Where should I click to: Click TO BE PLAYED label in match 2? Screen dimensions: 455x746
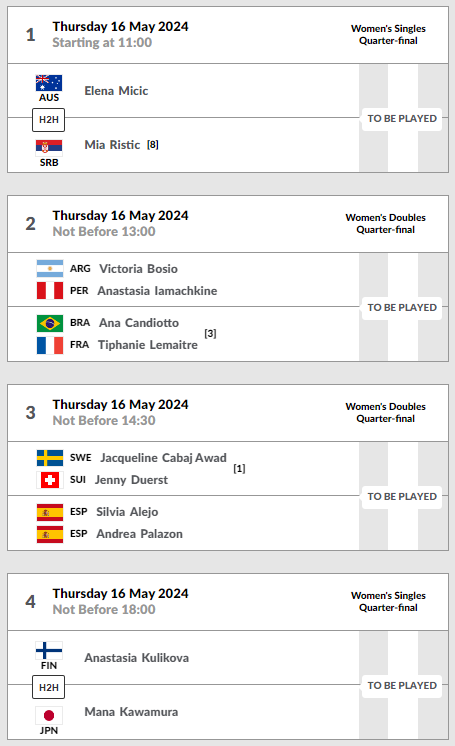point(402,307)
